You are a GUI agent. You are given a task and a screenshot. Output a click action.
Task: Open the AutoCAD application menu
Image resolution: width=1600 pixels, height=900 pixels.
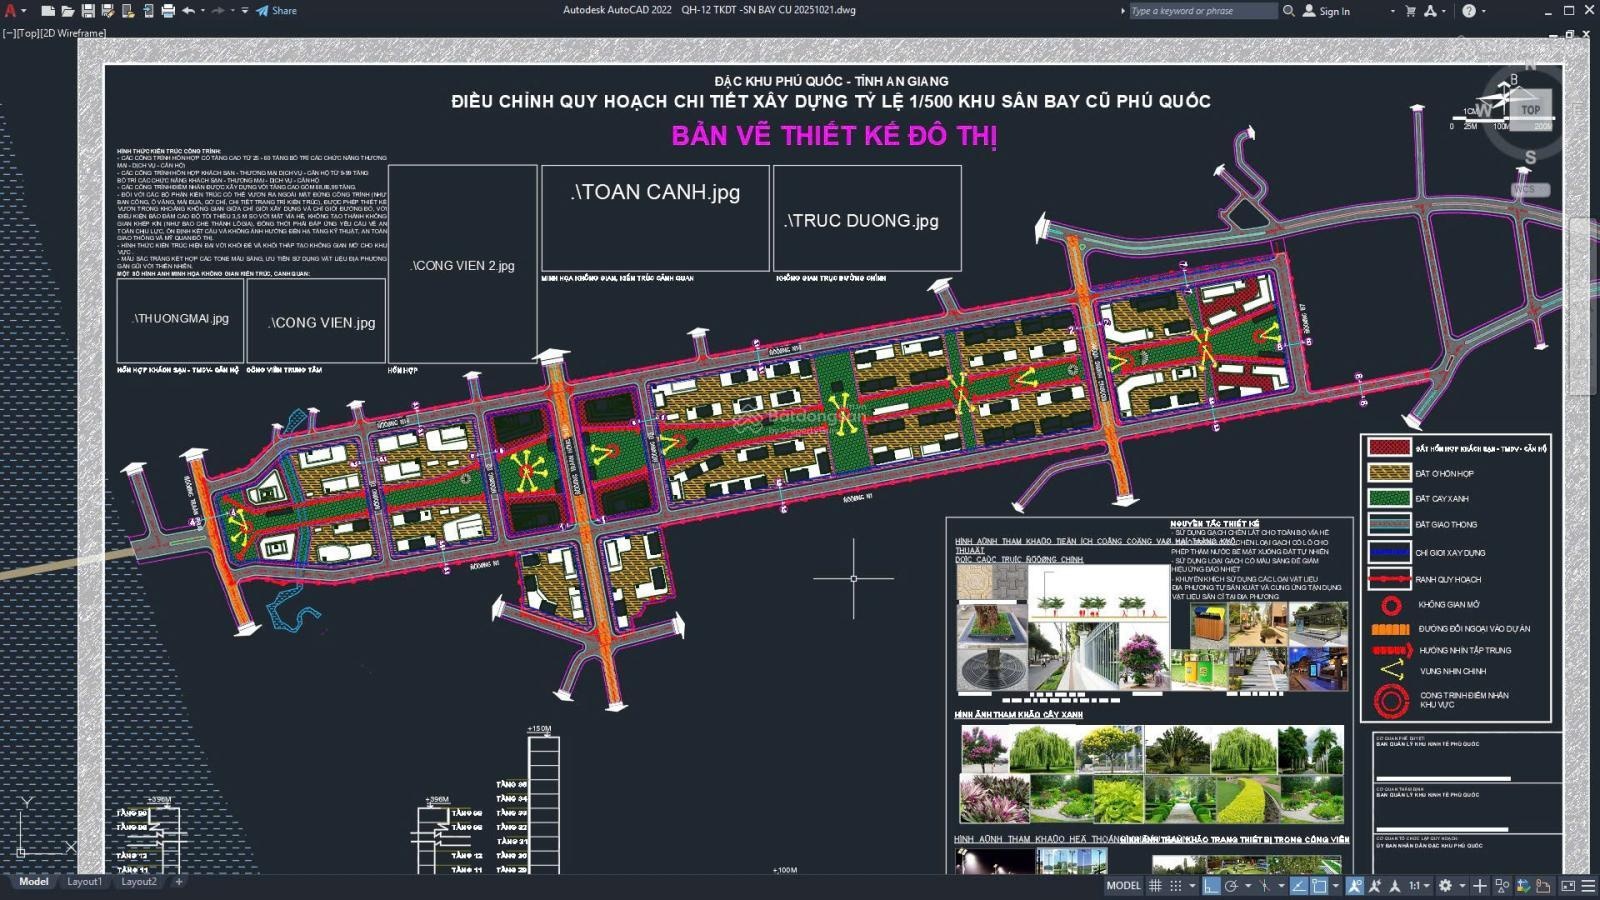(x=11, y=11)
